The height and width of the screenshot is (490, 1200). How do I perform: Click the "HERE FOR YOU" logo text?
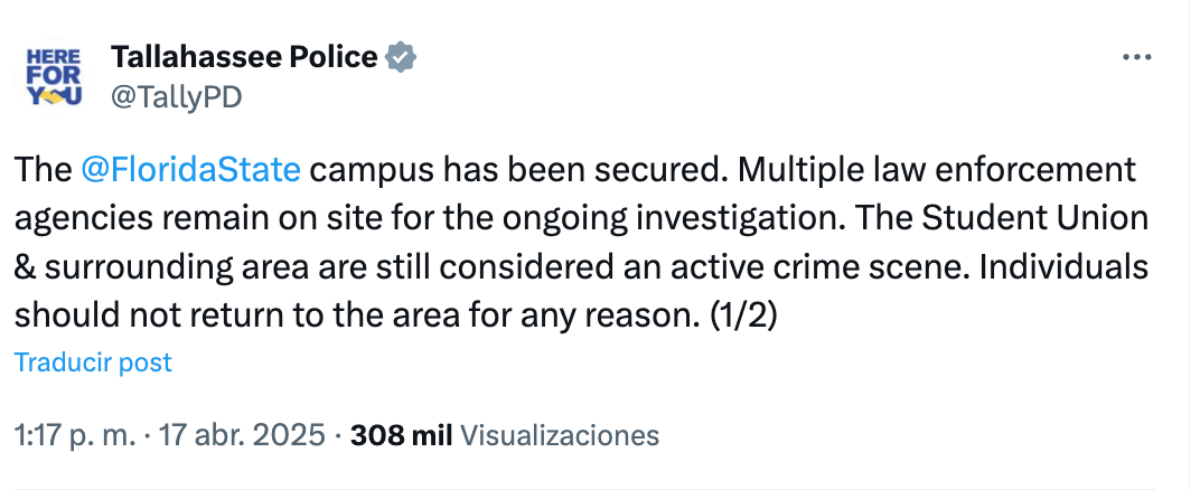(51, 75)
